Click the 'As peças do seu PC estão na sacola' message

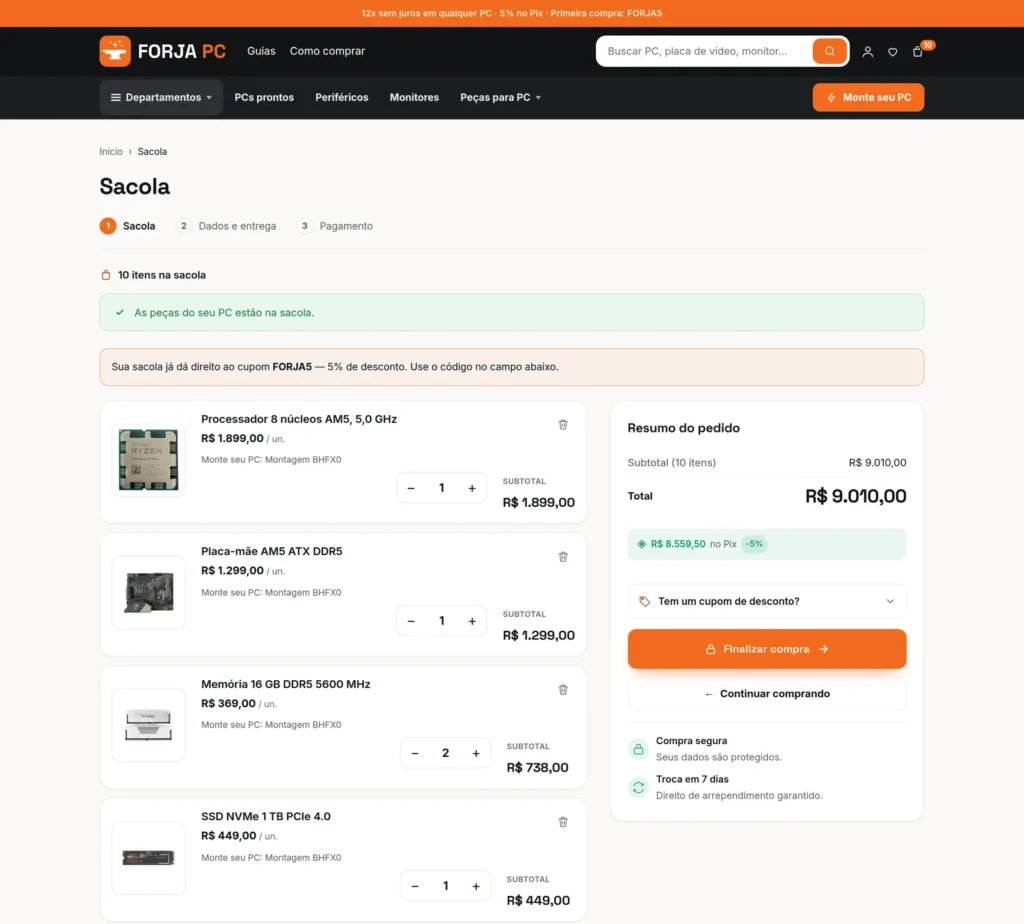pyautogui.click(x=512, y=313)
